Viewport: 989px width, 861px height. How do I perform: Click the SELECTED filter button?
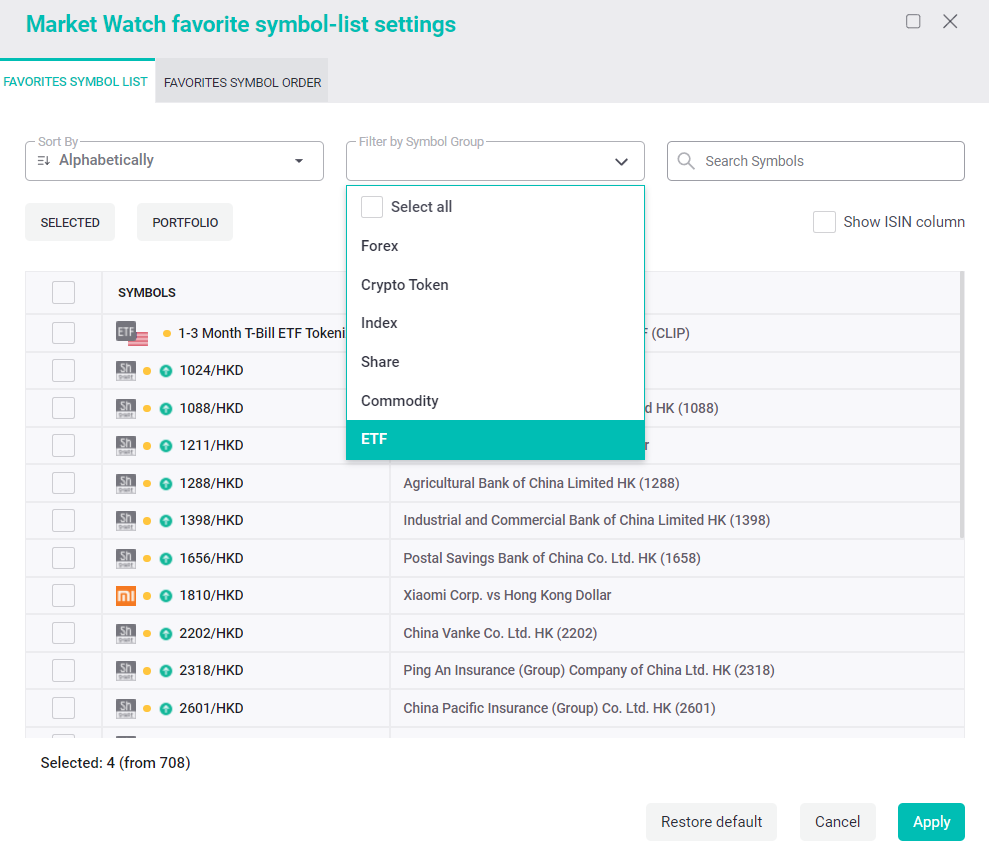pyautogui.click(x=70, y=222)
